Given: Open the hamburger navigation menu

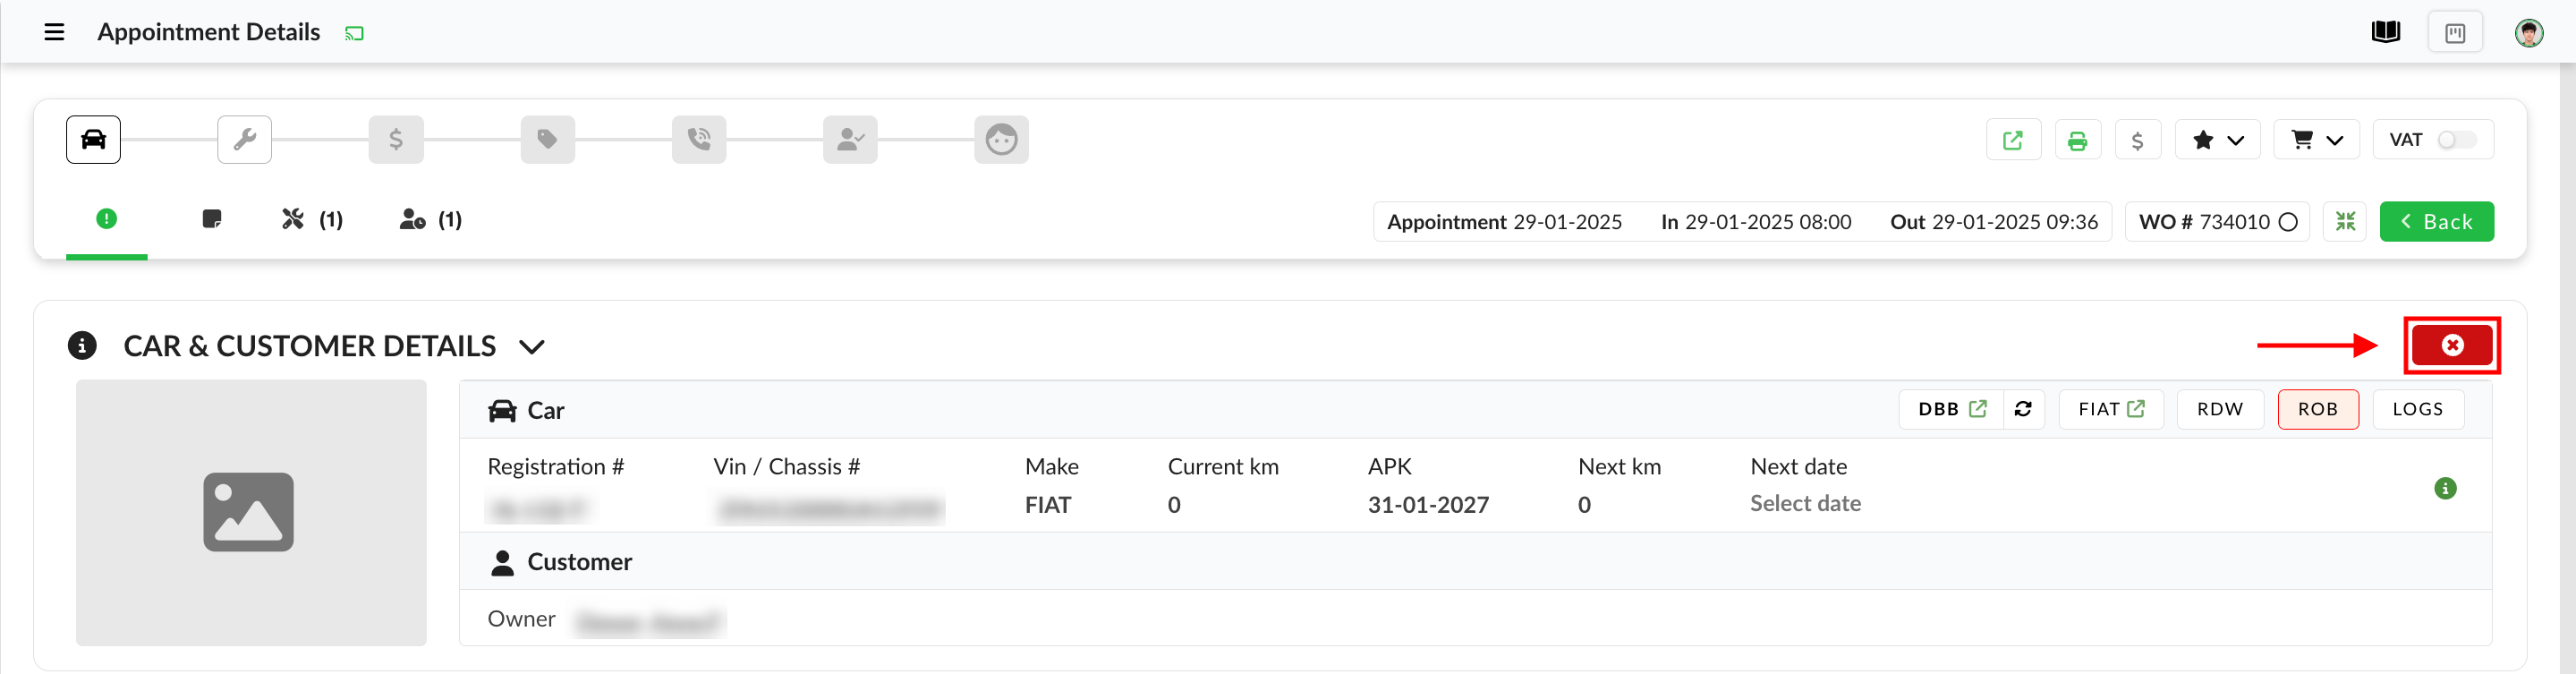Looking at the screenshot, I should (x=54, y=32).
